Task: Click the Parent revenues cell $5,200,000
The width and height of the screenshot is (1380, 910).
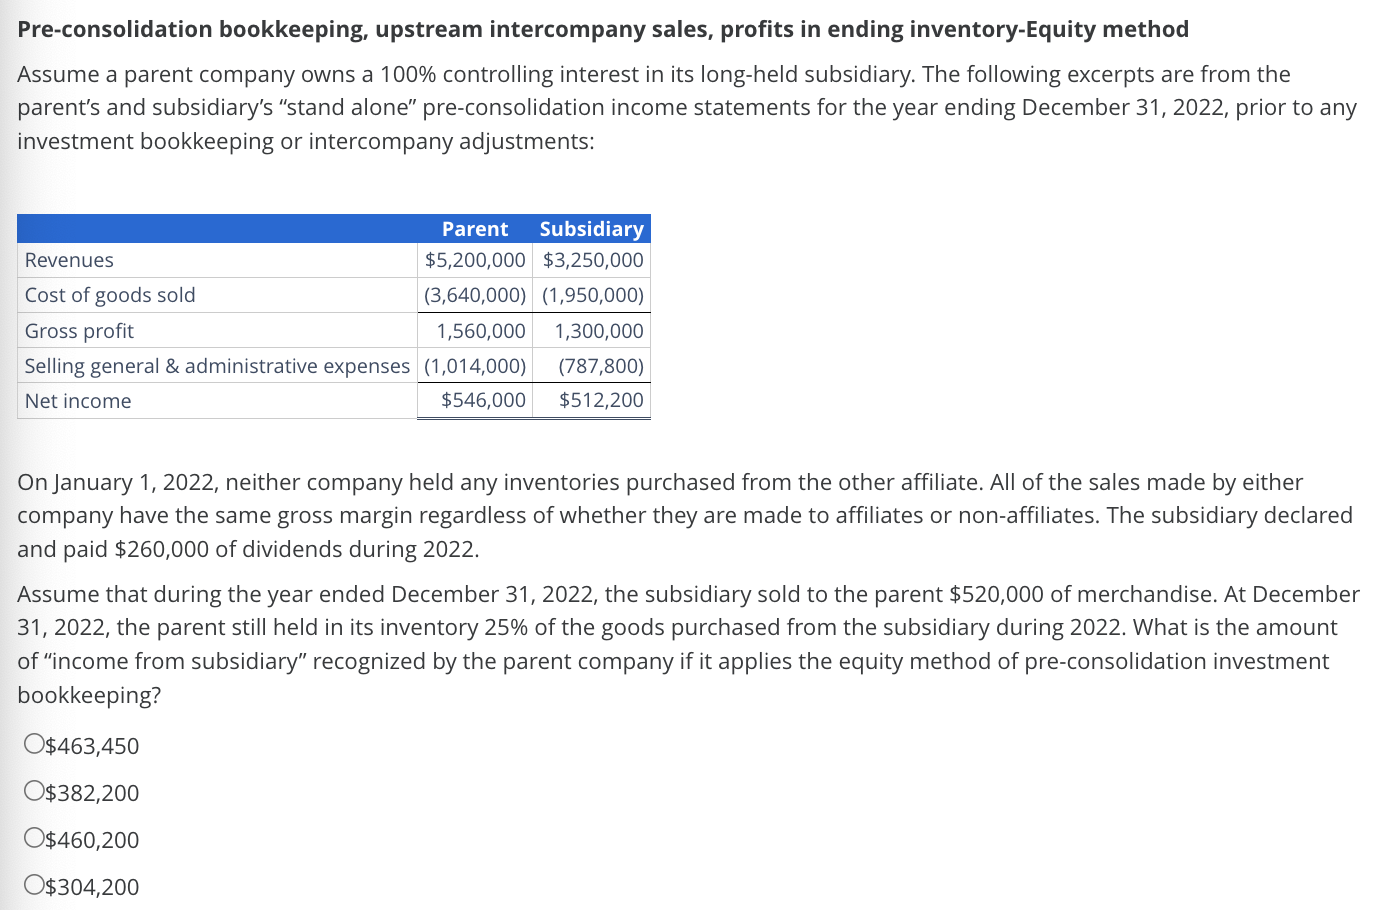Action: (474, 260)
